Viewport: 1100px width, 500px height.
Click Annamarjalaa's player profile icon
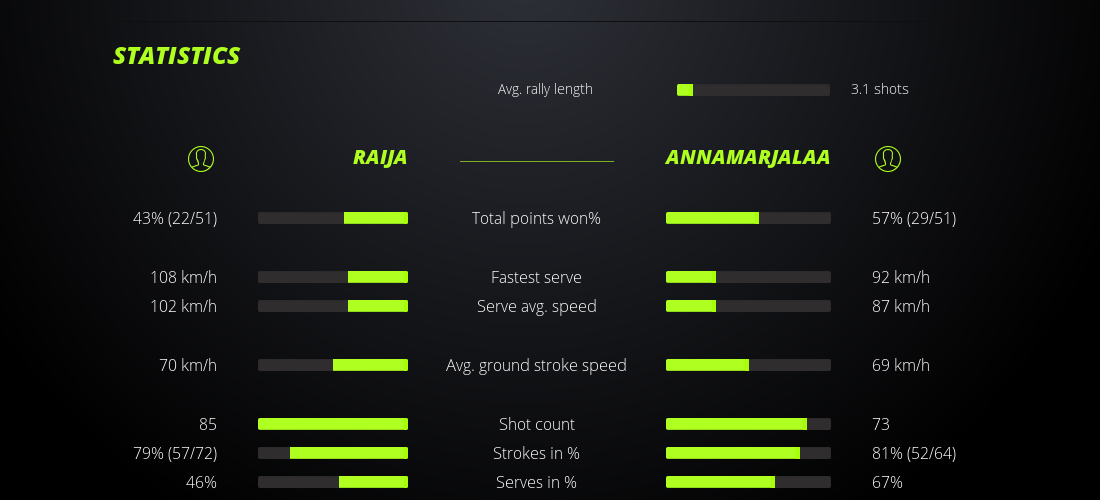point(887,158)
